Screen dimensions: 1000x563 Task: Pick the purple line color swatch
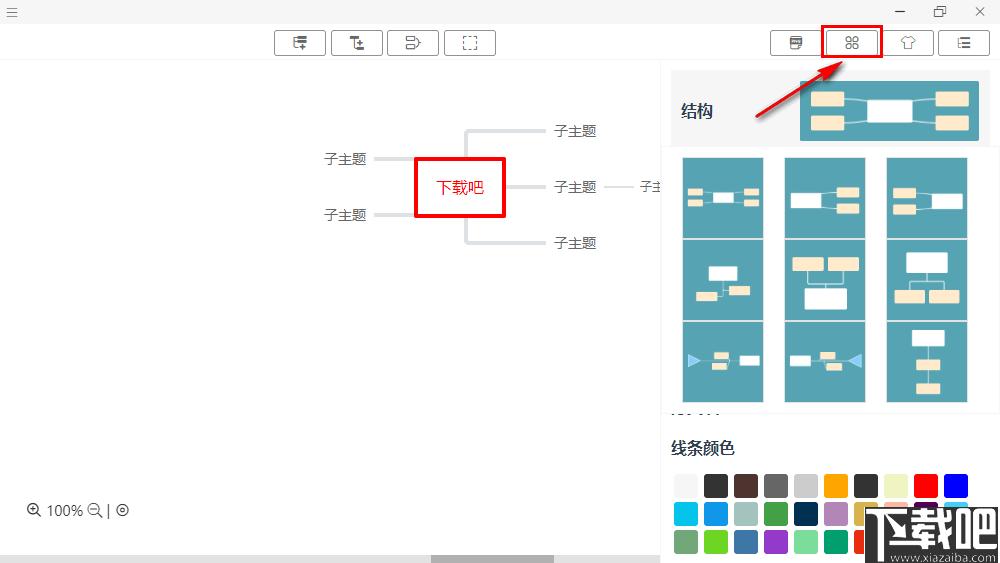tap(776, 542)
